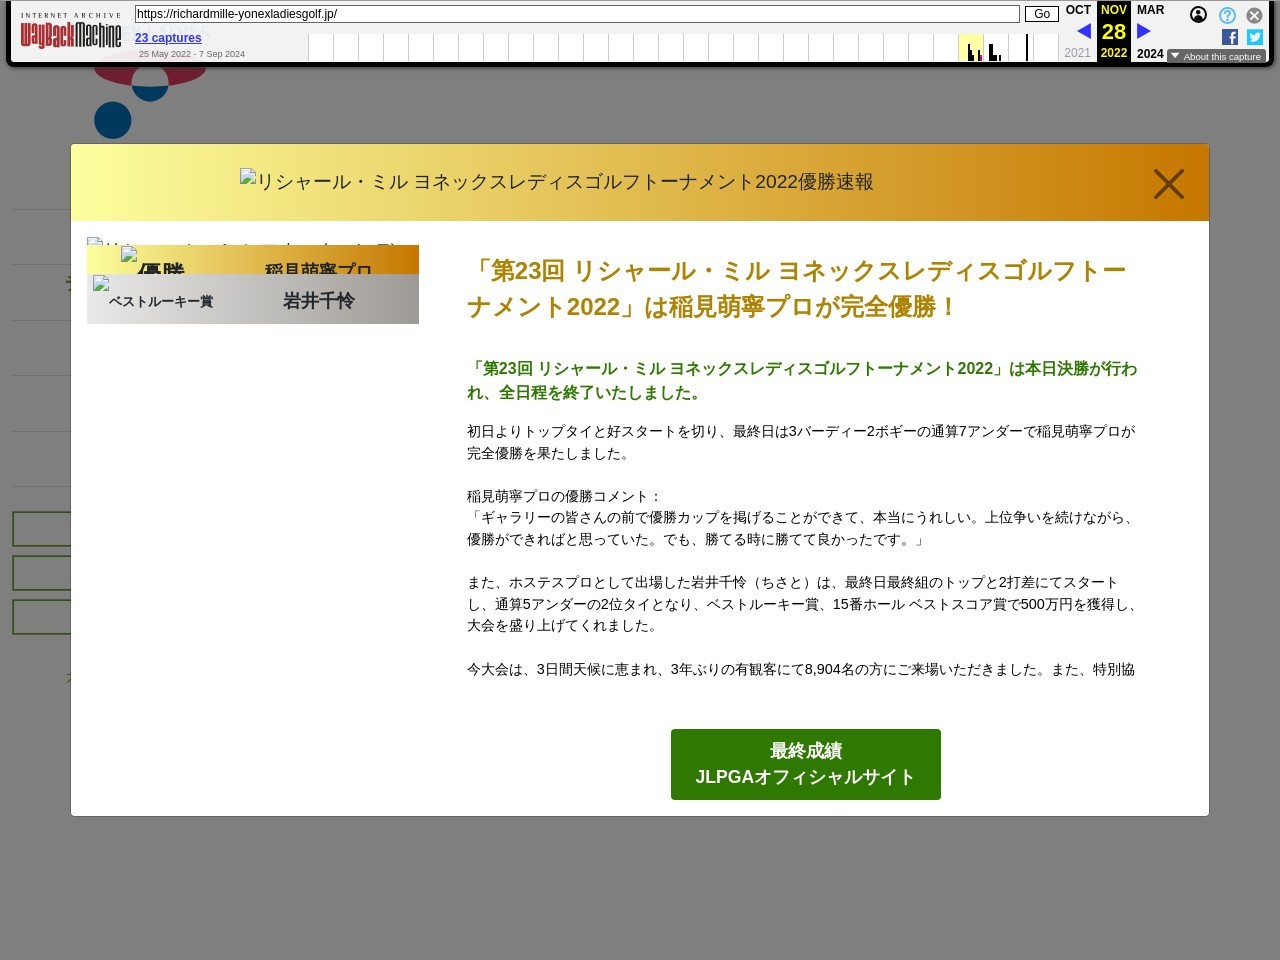Viewport: 1280px width, 960px height.
Task: Click Best Rookie award banner for 岩井千怜
Action: 253,299
